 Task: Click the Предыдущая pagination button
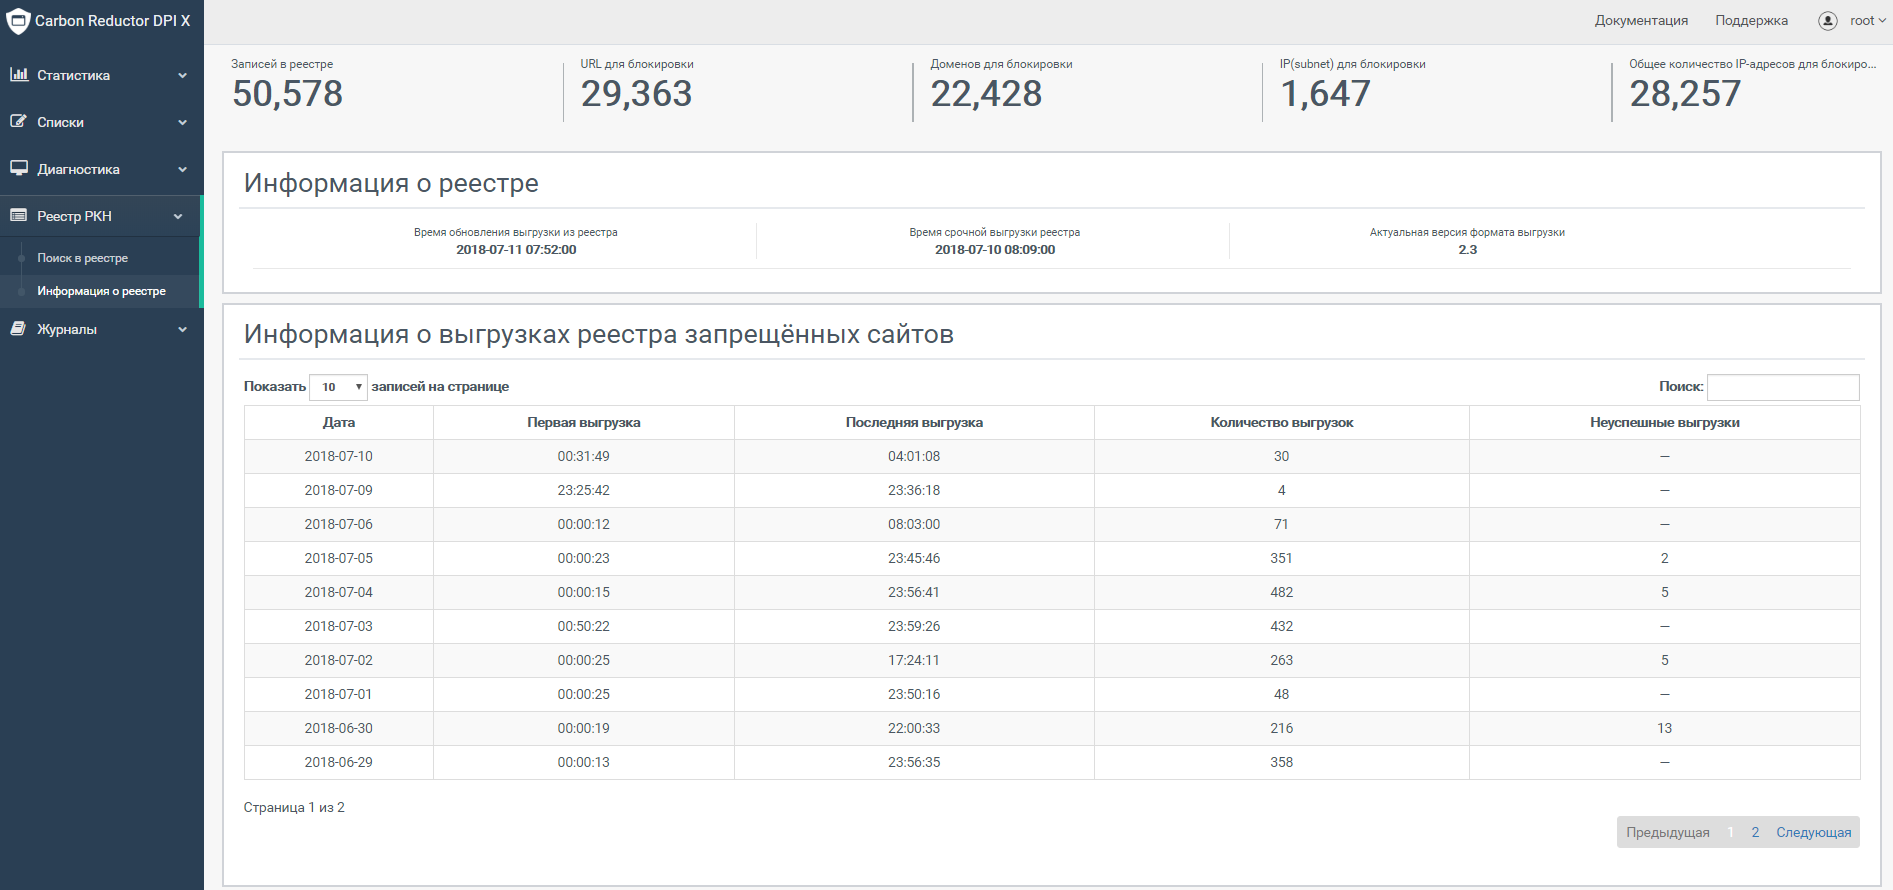(1667, 832)
